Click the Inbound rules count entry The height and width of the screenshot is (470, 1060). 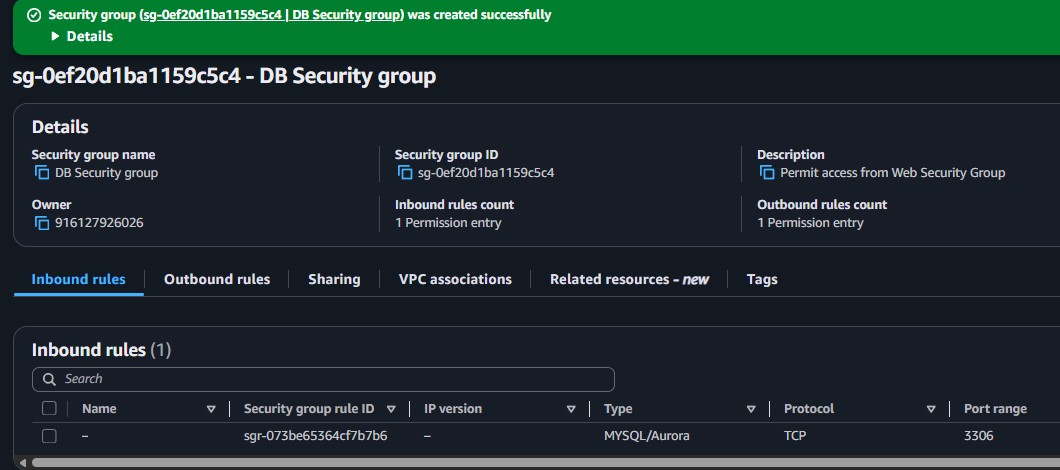(448, 222)
